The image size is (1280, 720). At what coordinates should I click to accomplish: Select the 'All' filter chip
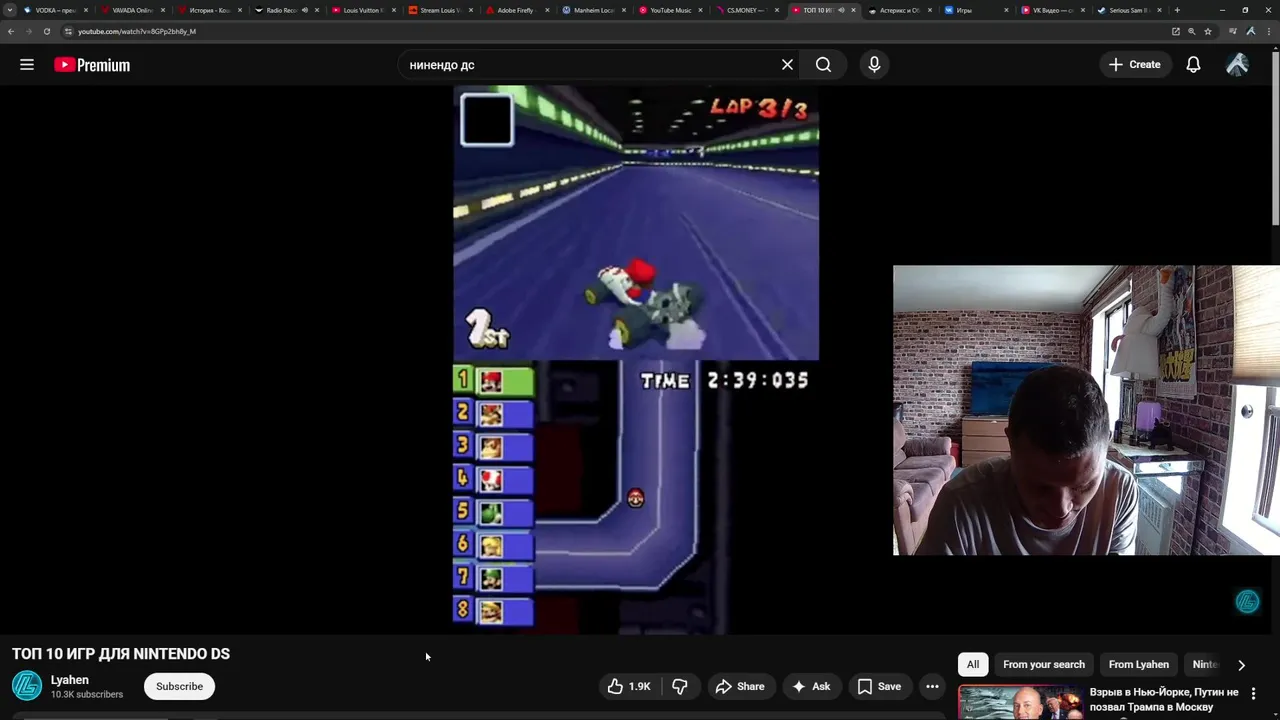(973, 665)
